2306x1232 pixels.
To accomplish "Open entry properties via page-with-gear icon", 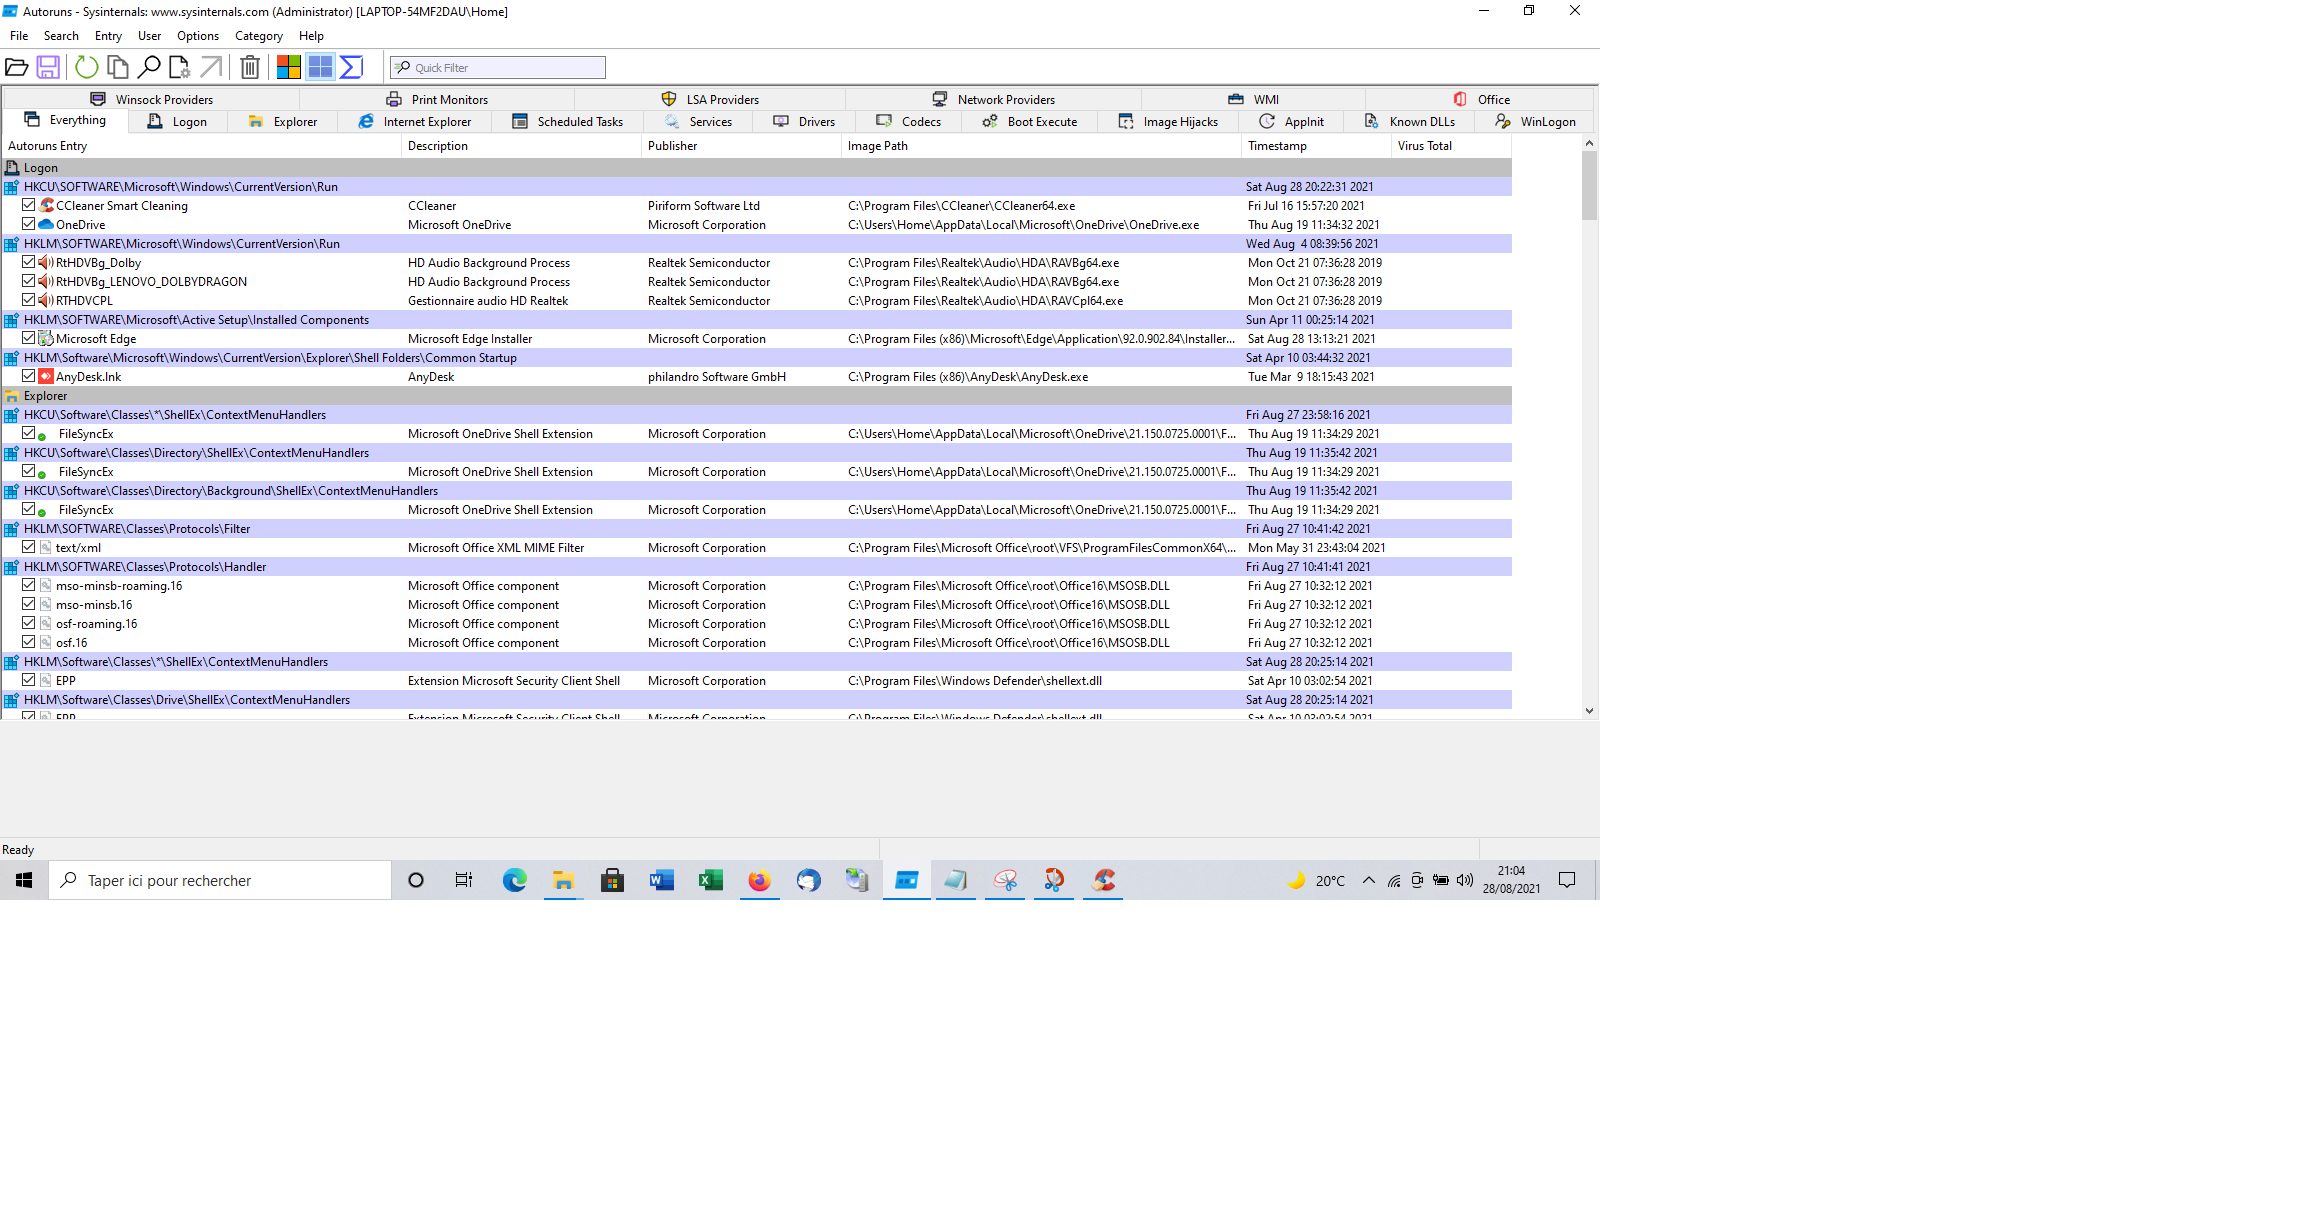I will click(180, 67).
